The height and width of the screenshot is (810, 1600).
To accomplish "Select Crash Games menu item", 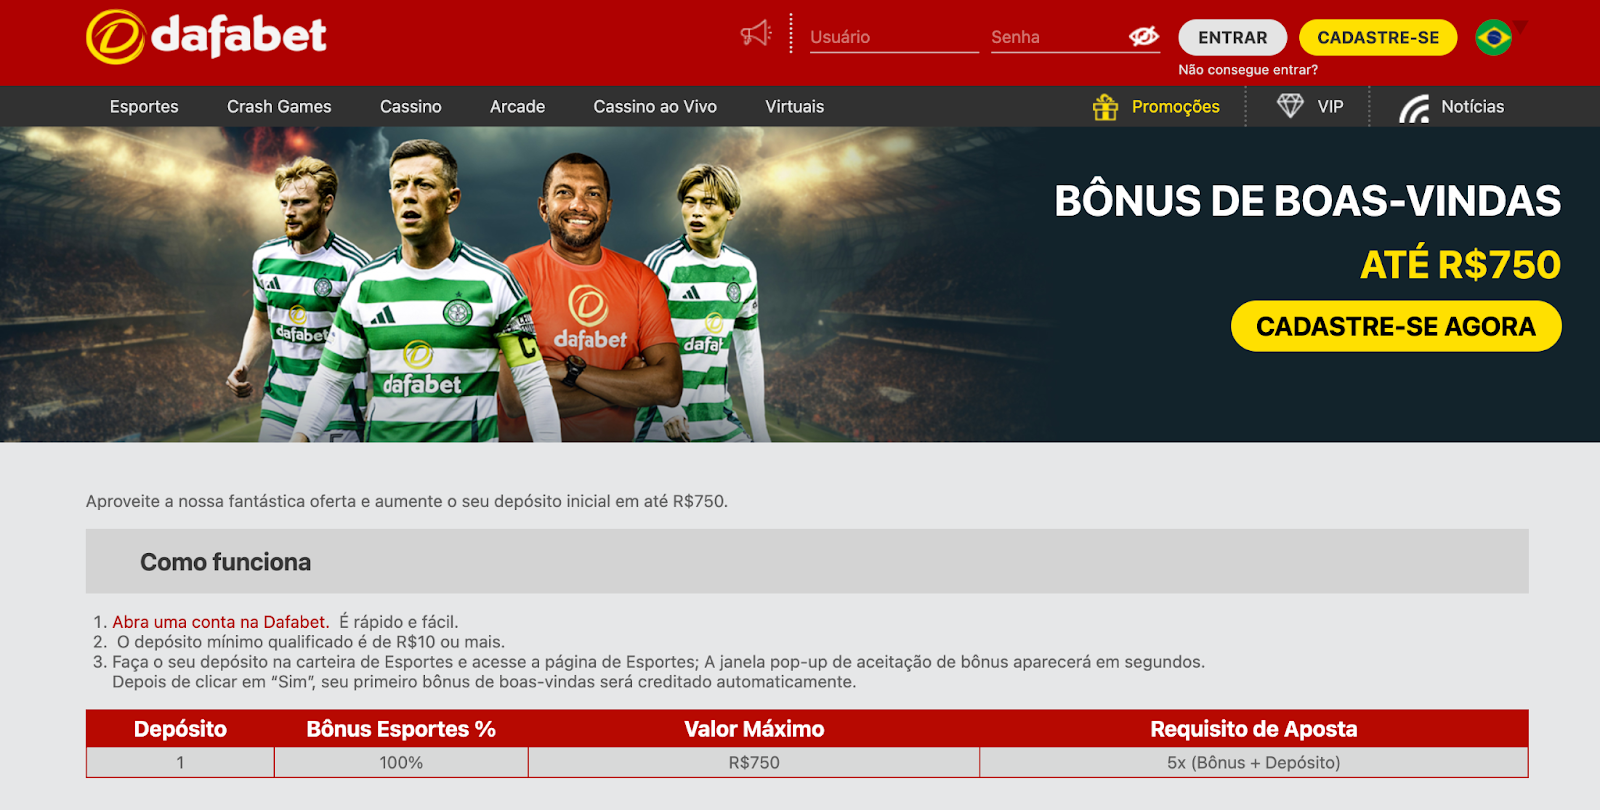I will 279,107.
